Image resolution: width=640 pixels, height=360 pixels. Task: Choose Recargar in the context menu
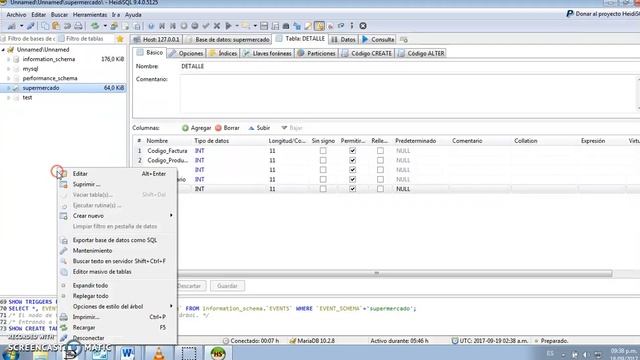(x=117, y=327)
